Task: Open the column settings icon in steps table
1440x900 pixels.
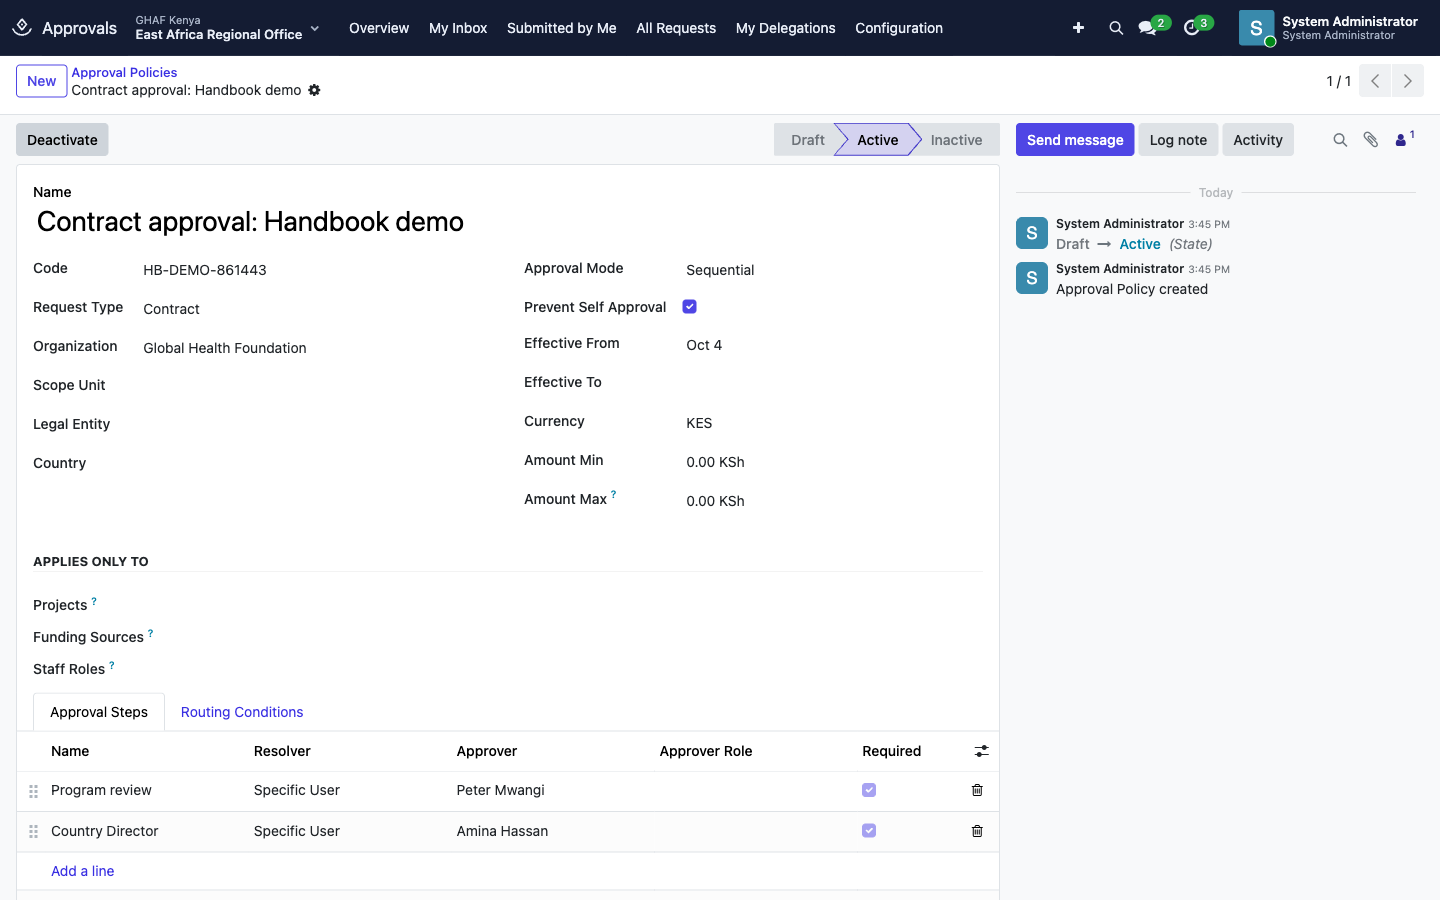Action: point(982,751)
